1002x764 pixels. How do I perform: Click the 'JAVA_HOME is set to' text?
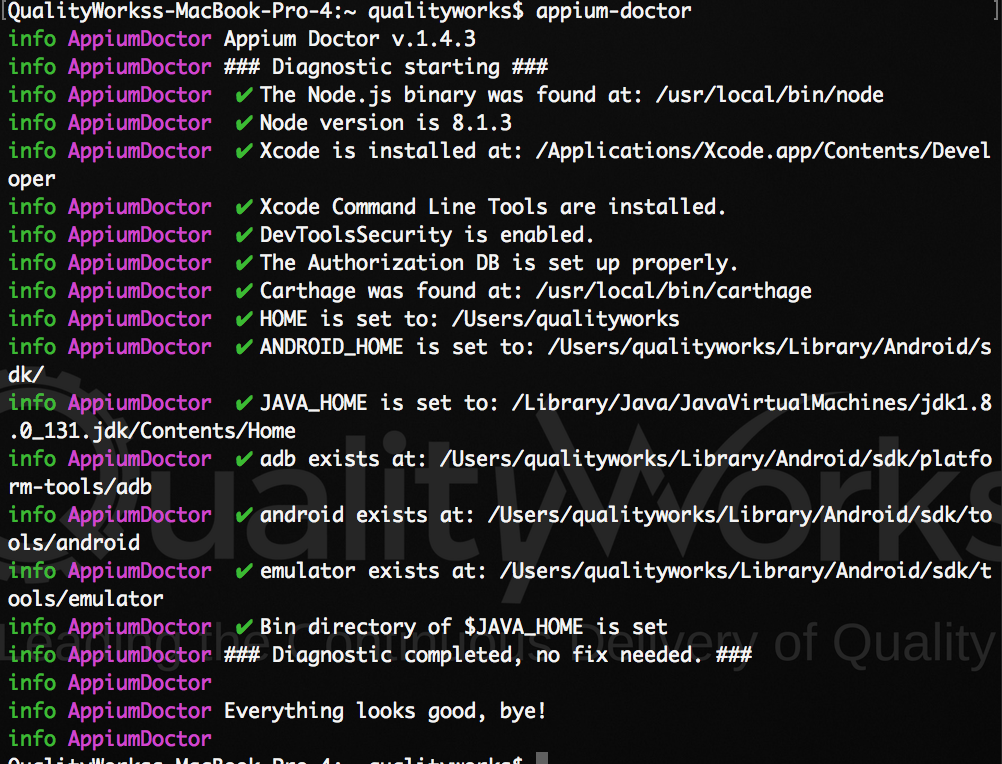pyautogui.click(x=379, y=403)
